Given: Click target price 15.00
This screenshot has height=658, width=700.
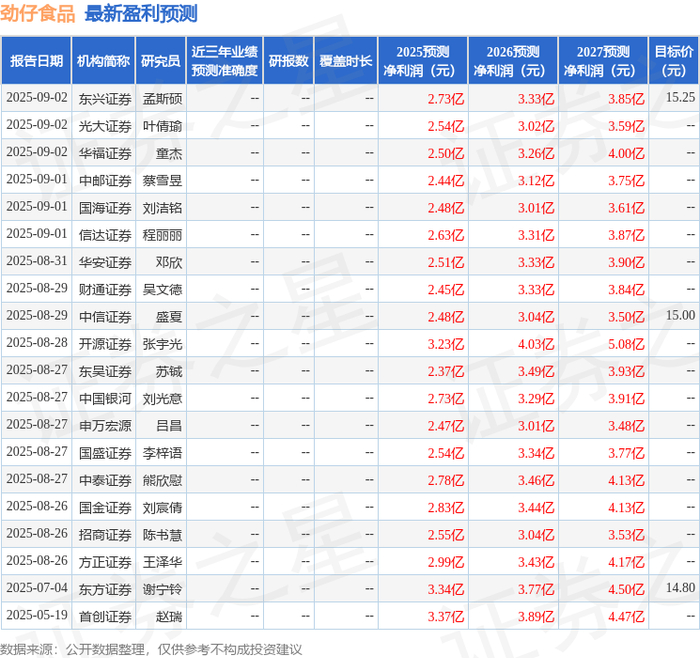Looking at the screenshot, I should click(x=680, y=315).
